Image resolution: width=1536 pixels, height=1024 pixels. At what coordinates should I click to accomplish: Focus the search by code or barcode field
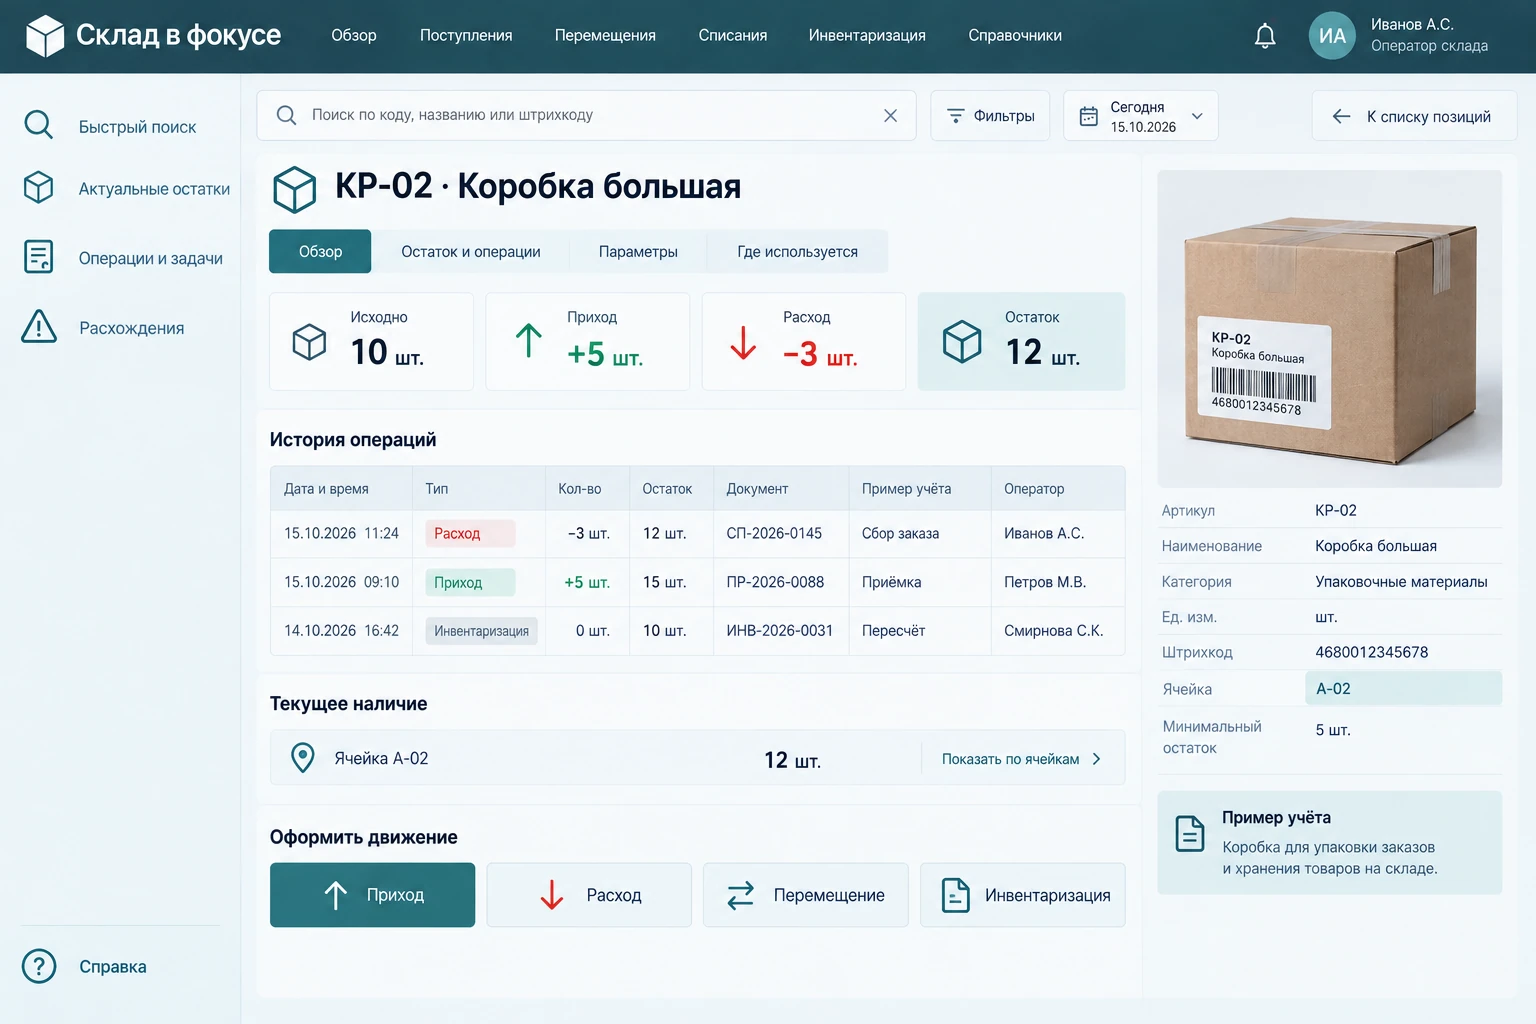pos(586,116)
